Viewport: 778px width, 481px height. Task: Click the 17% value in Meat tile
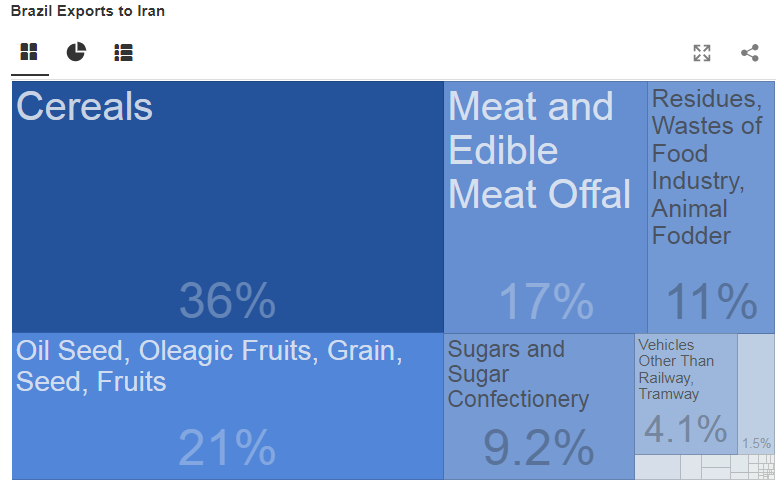pyautogui.click(x=546, y=302)
